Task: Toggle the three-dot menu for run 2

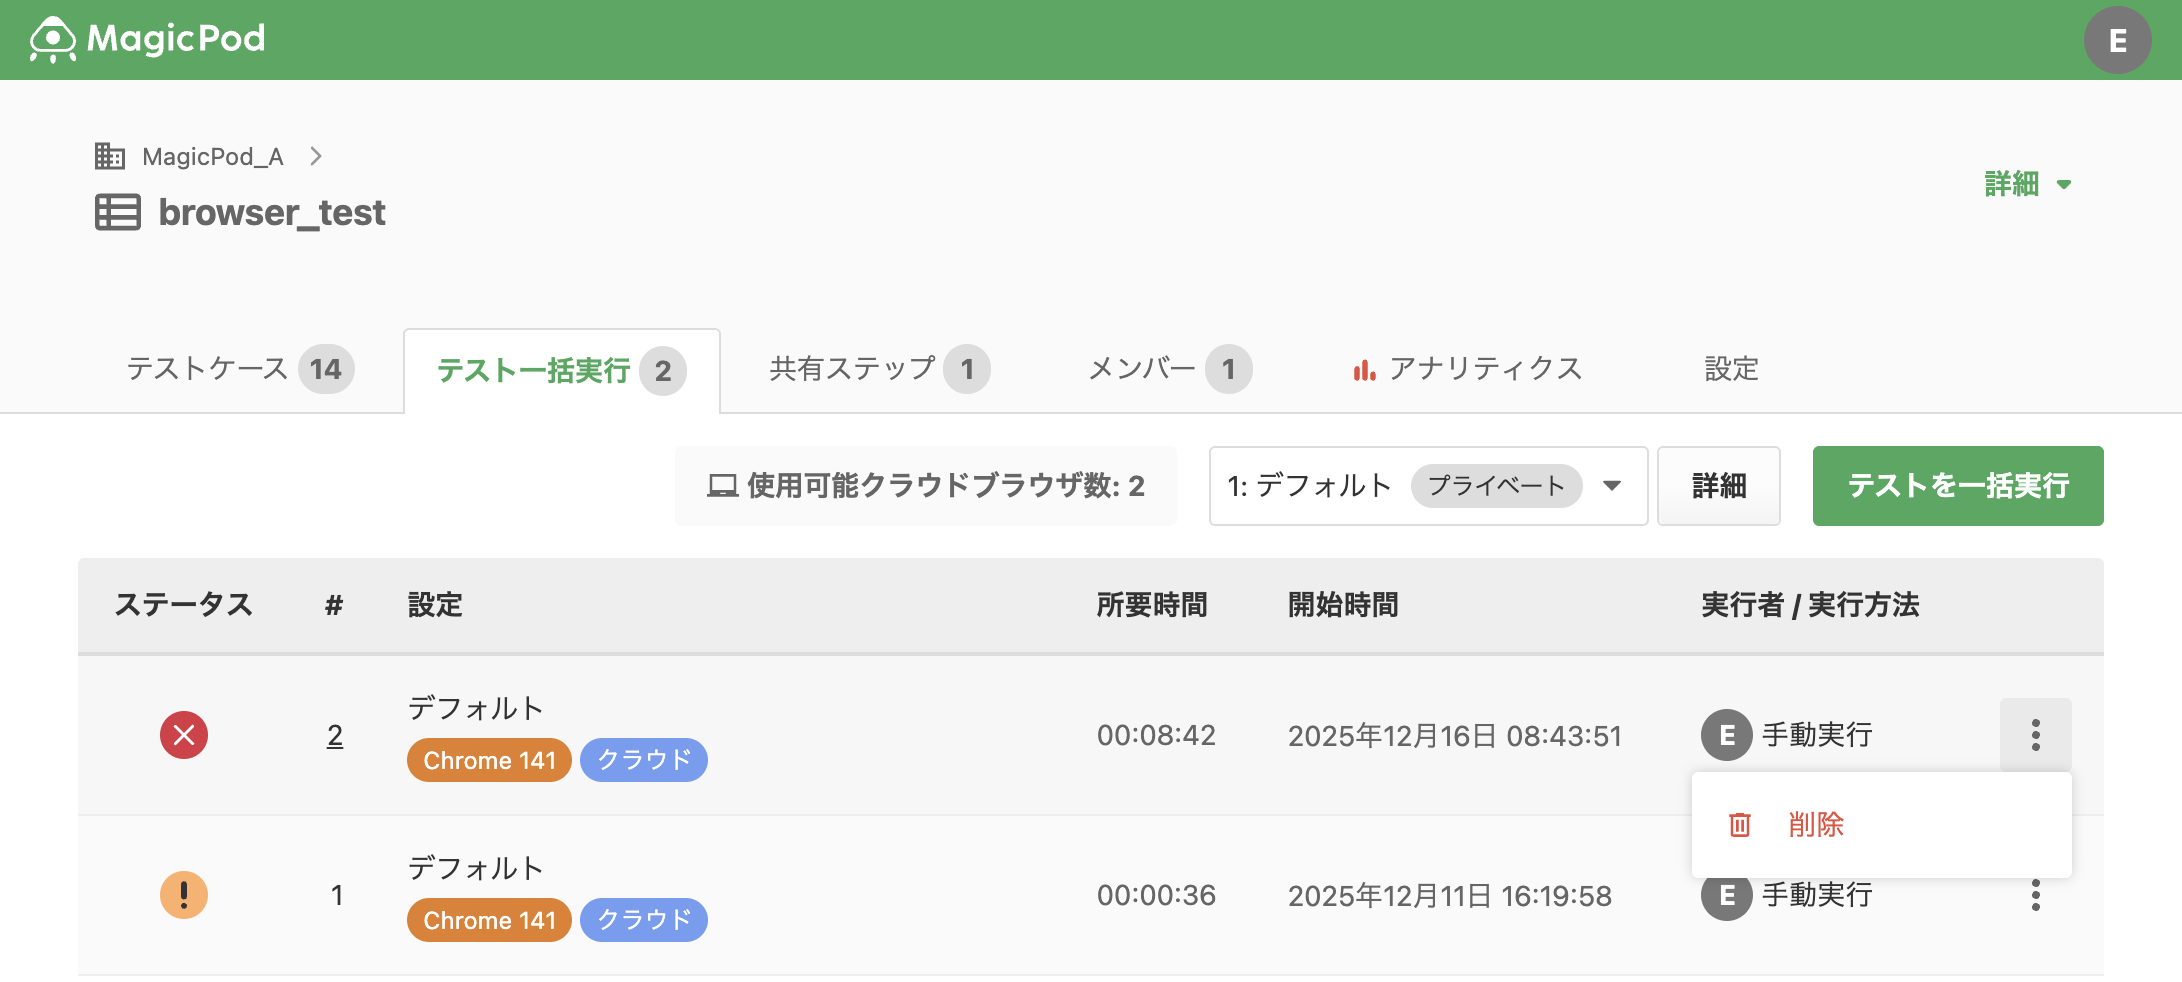Action: 2035,735
